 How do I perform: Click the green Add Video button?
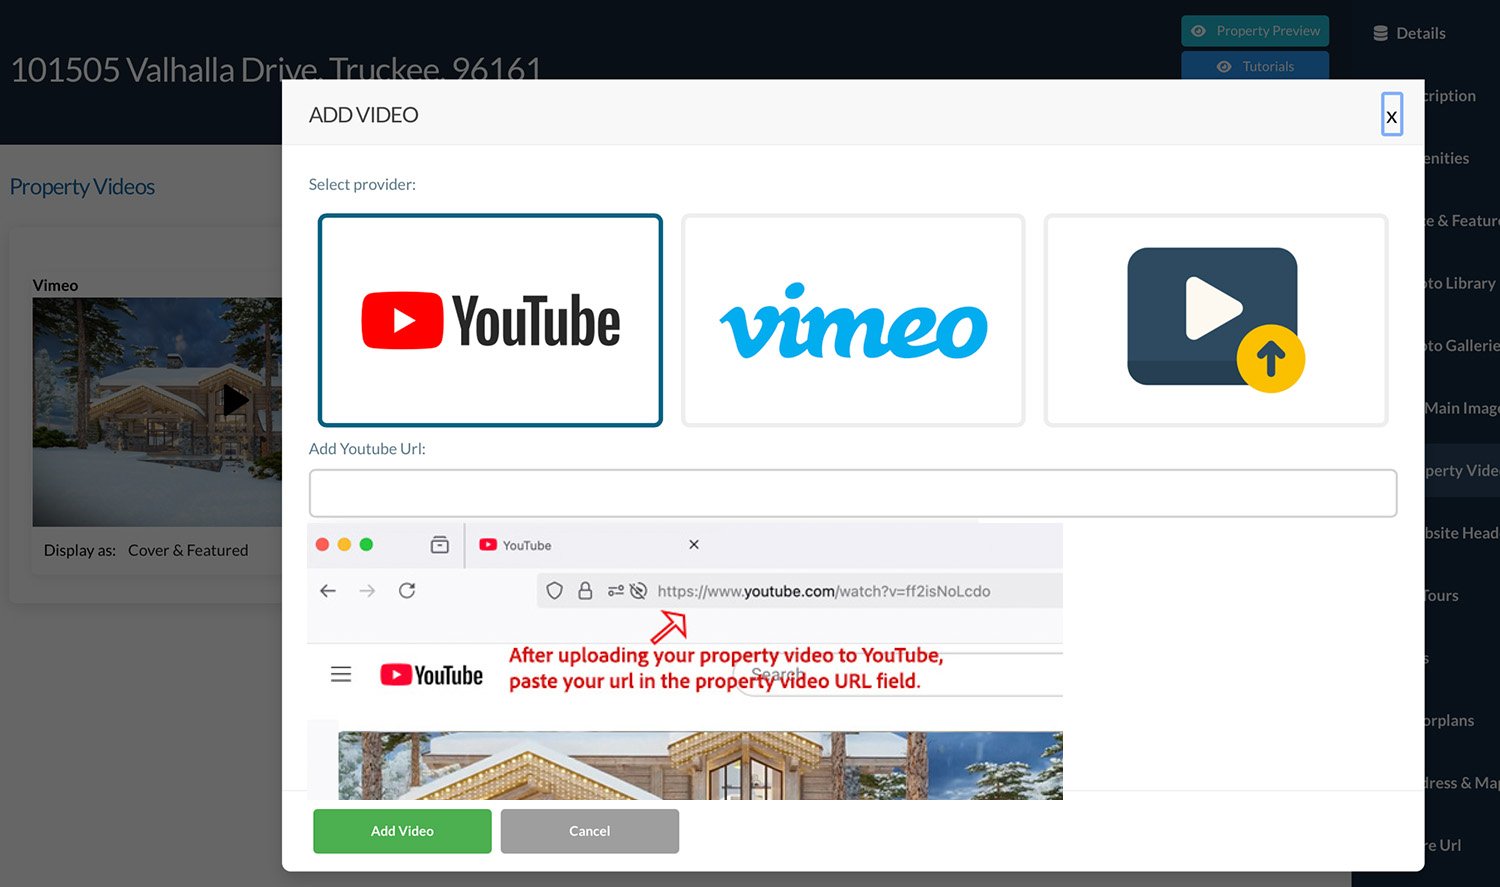point(401,831)
